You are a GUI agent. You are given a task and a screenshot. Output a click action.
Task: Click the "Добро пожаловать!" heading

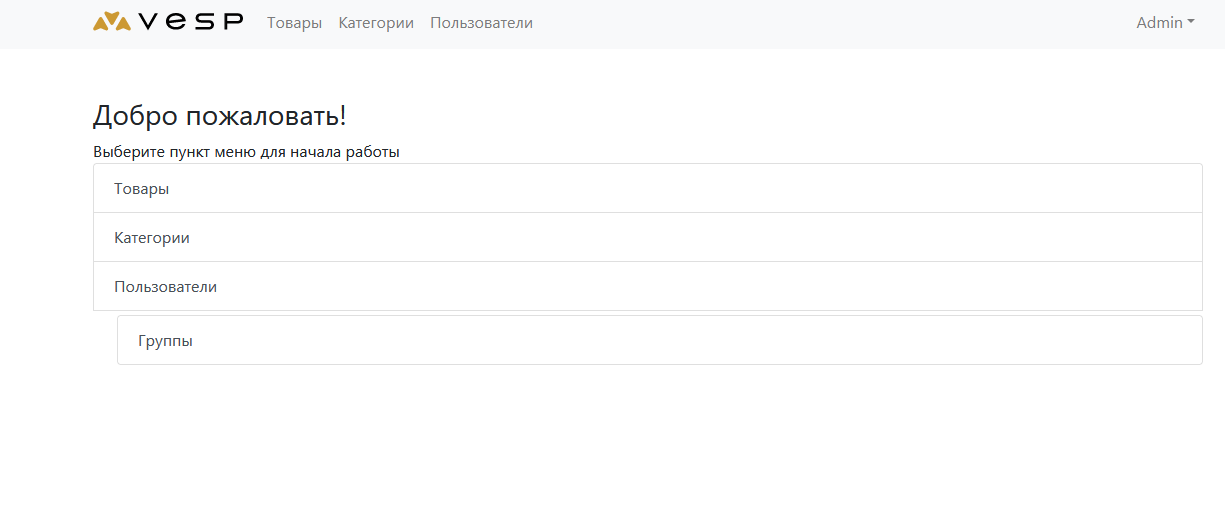(219, 116)
